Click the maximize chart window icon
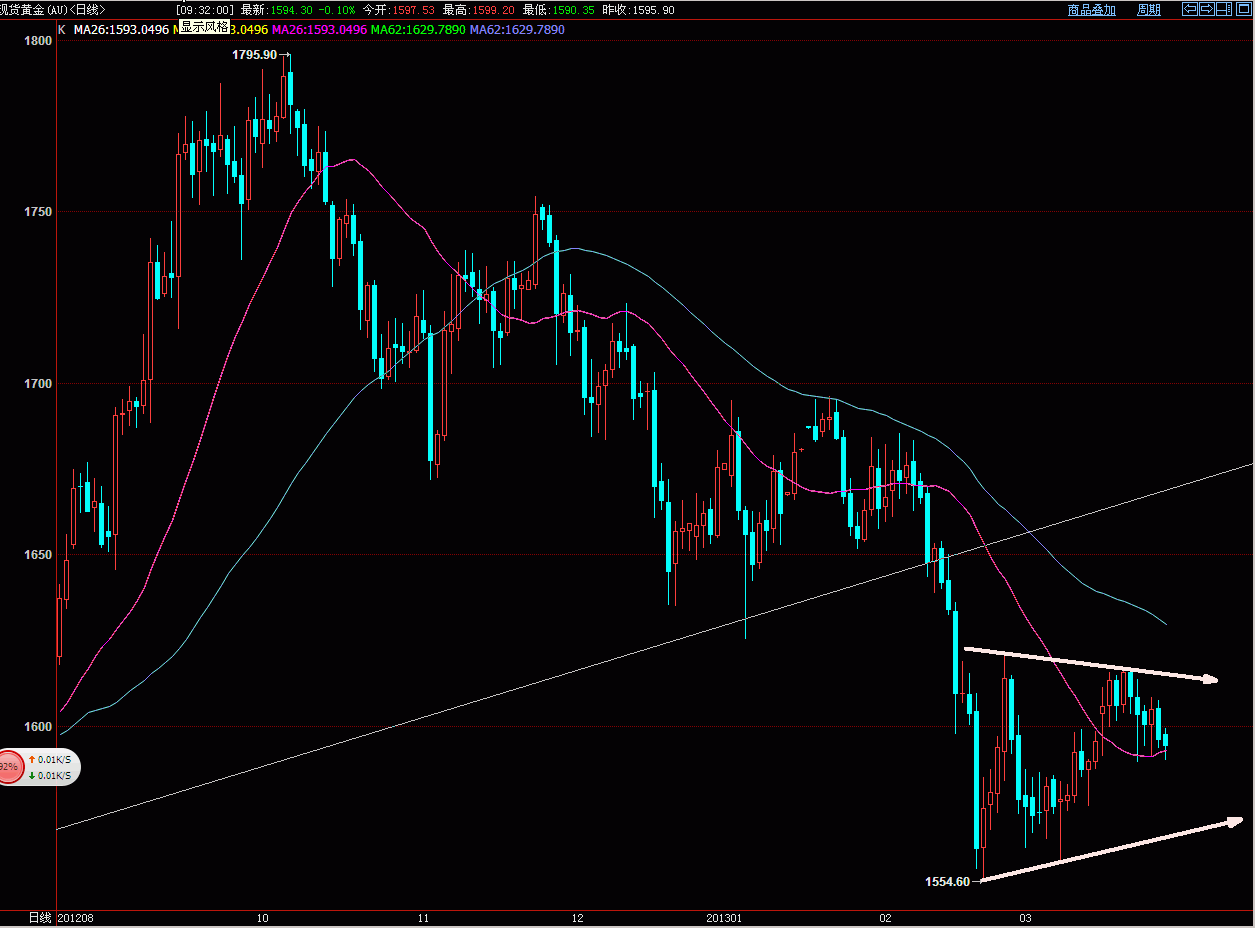1255x928 pixels. 1244,9
